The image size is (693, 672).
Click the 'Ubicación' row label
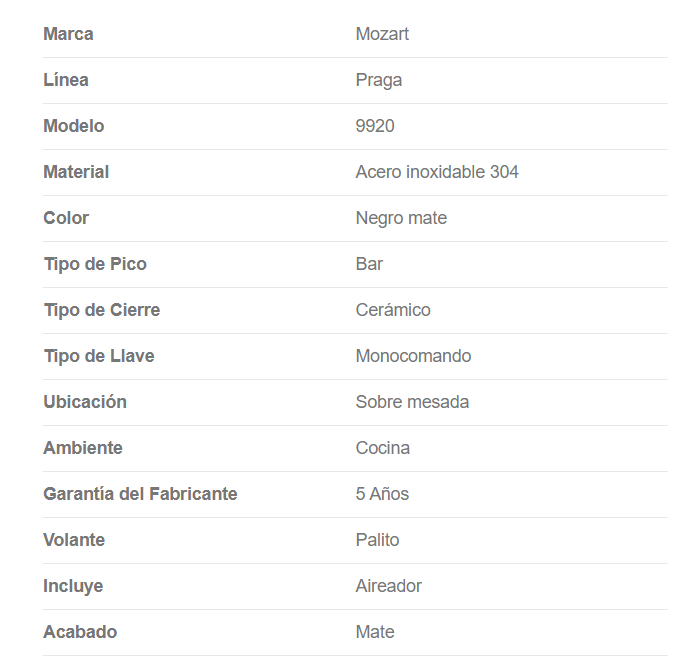click(85, 402)
